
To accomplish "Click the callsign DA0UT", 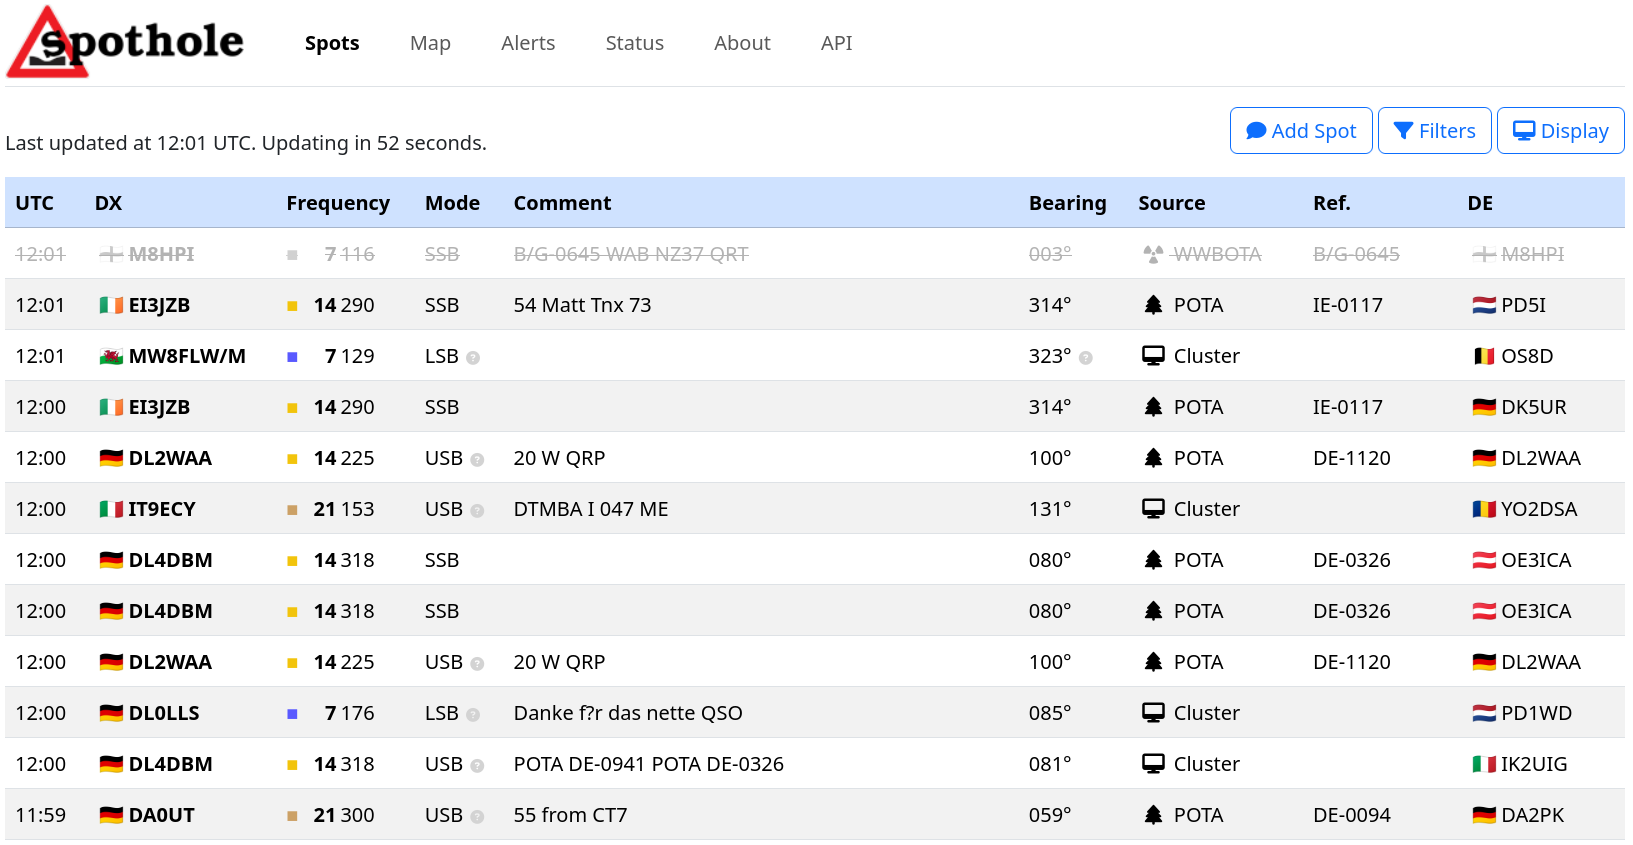I will [x=162, y=815].
